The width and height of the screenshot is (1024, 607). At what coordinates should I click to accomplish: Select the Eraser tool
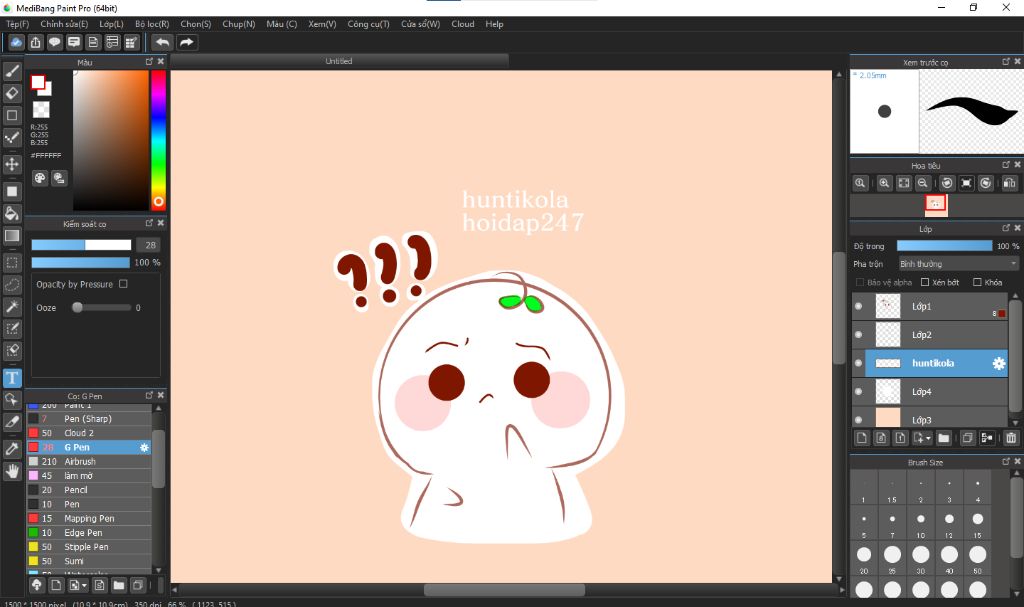[12, 93]
